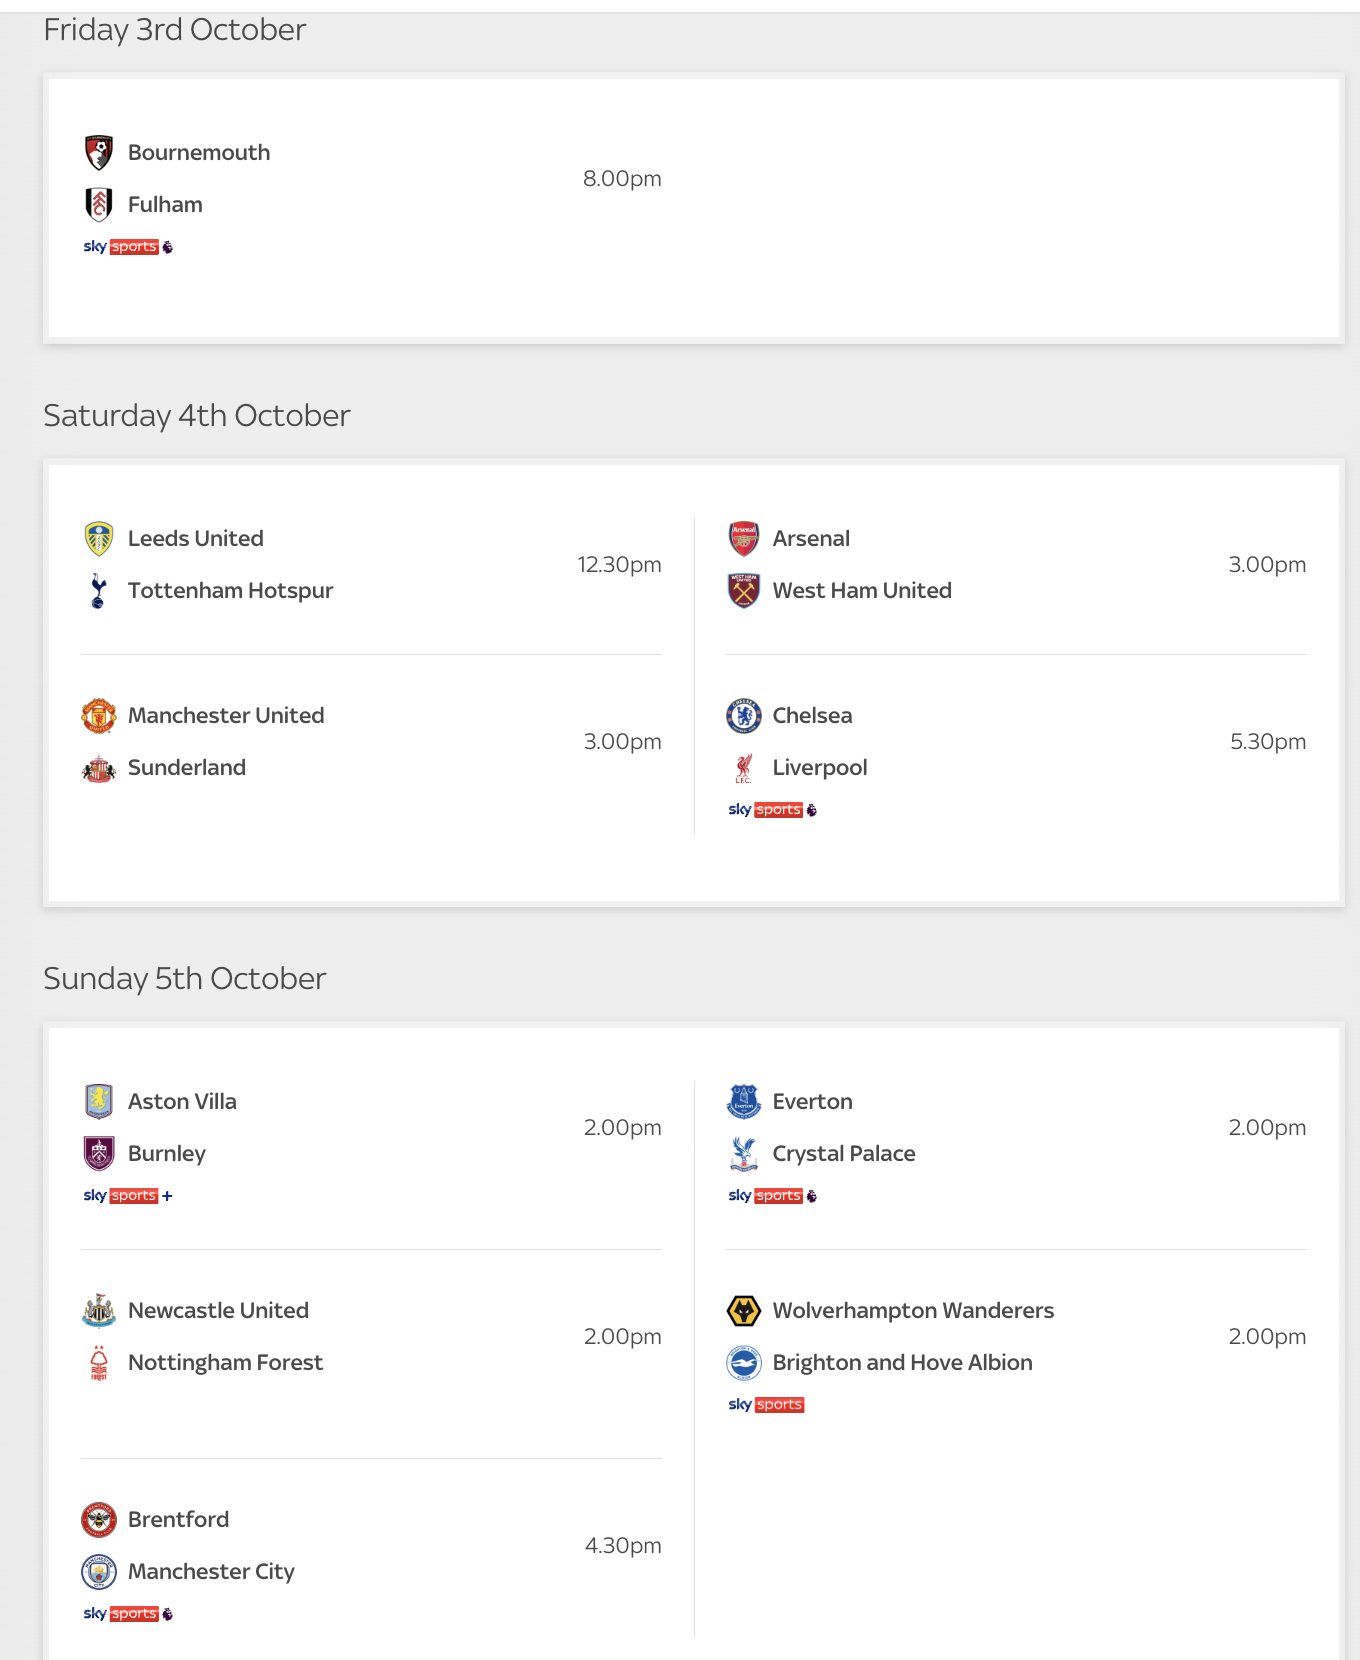Click the 8.00pm Bournemouth v Fulham kickoff time

tap(622, 179)
